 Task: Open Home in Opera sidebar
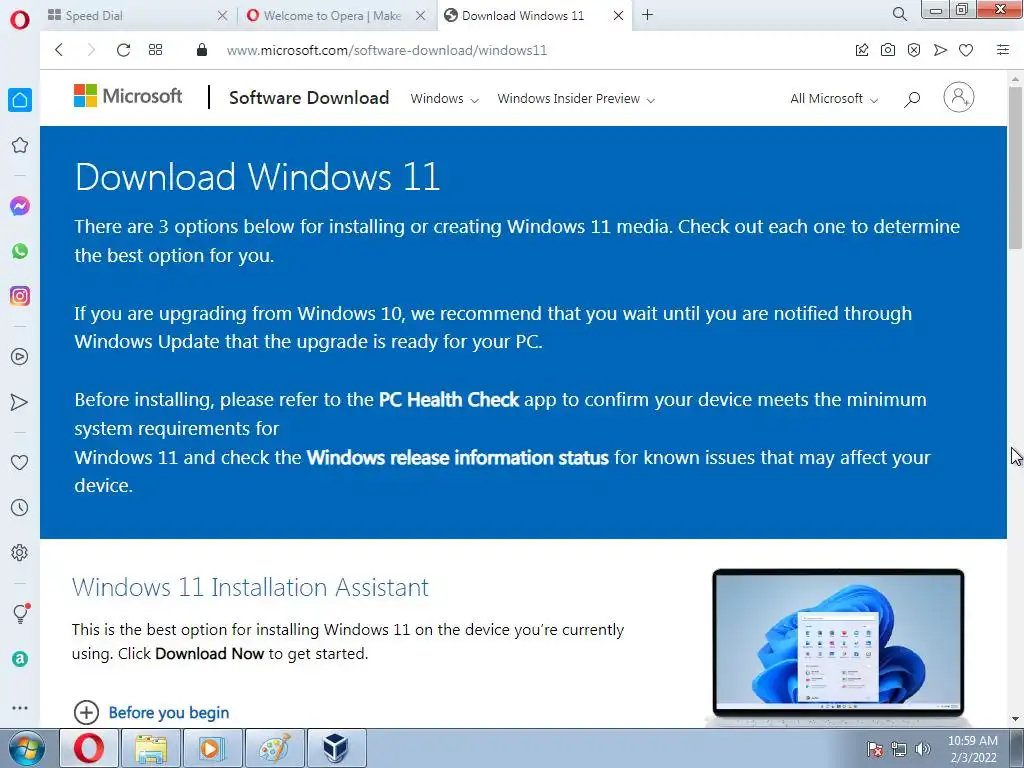coord(20,100)
